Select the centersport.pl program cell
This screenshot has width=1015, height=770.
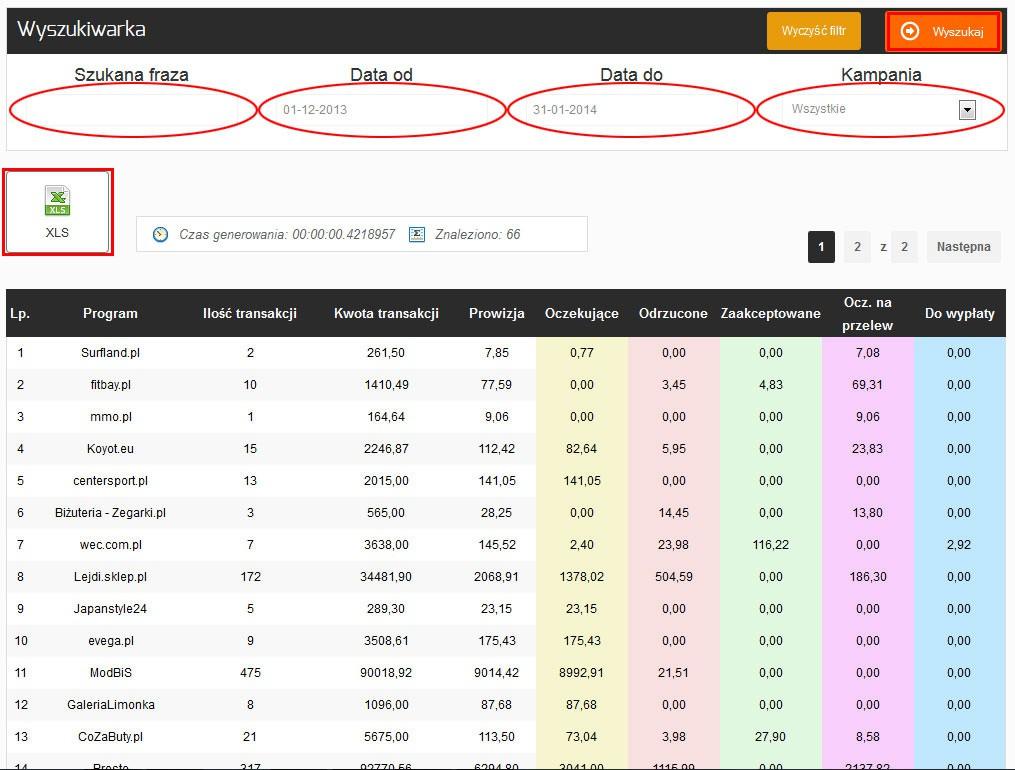tap(110, 481)
